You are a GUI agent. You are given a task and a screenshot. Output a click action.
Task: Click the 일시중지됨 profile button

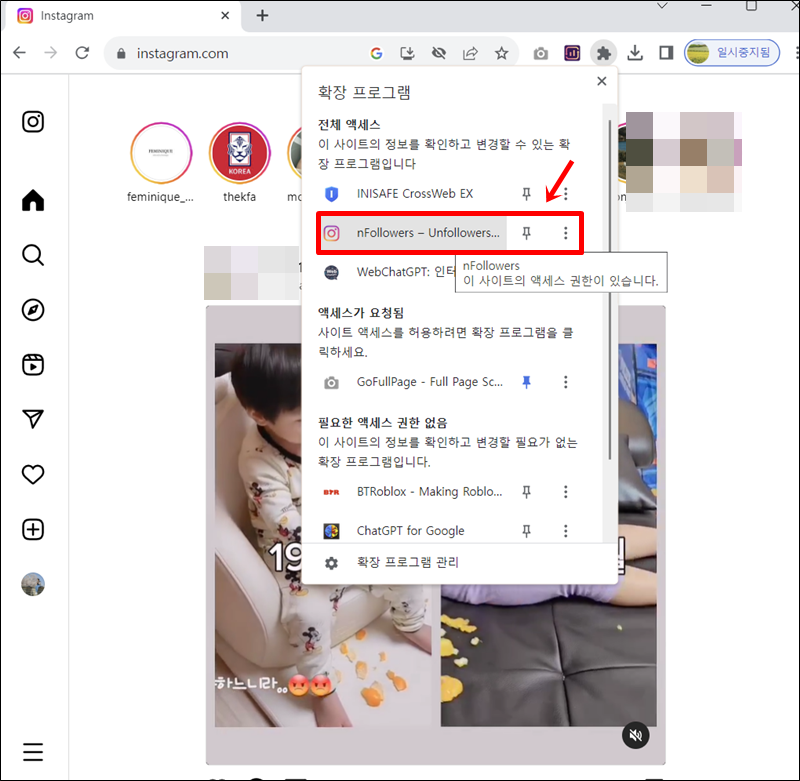(731, 53)
